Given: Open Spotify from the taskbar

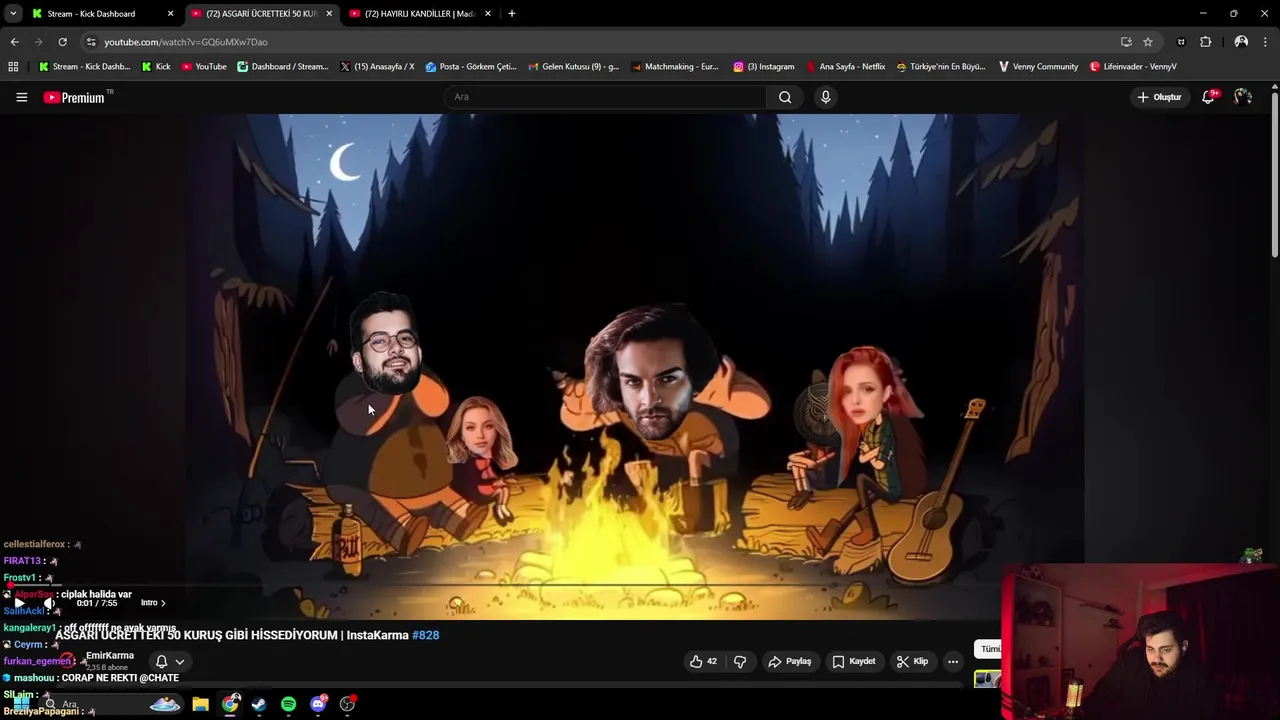Looking at the screenshot, I should [x=288, y=704].
